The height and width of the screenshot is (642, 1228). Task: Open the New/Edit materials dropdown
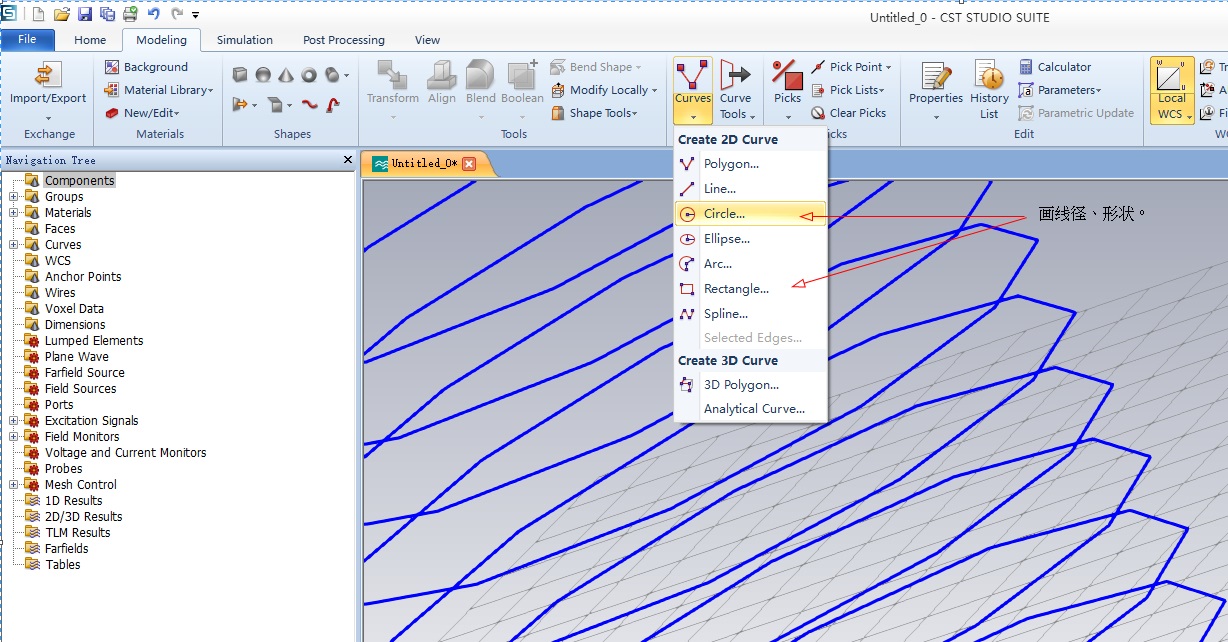tap(143, 113)
